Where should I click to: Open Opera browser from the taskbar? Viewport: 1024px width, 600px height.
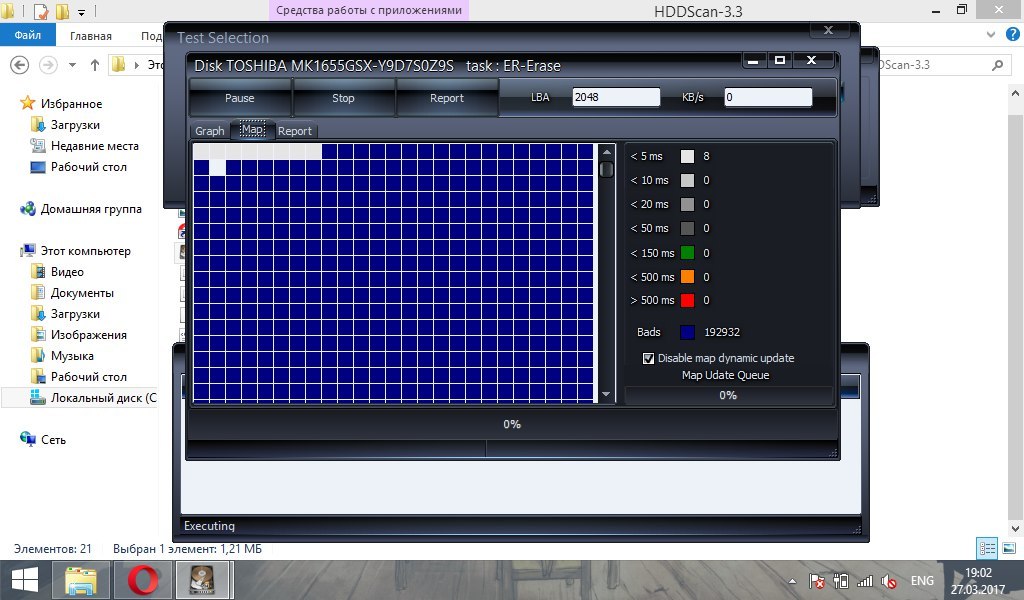(143, 580)
